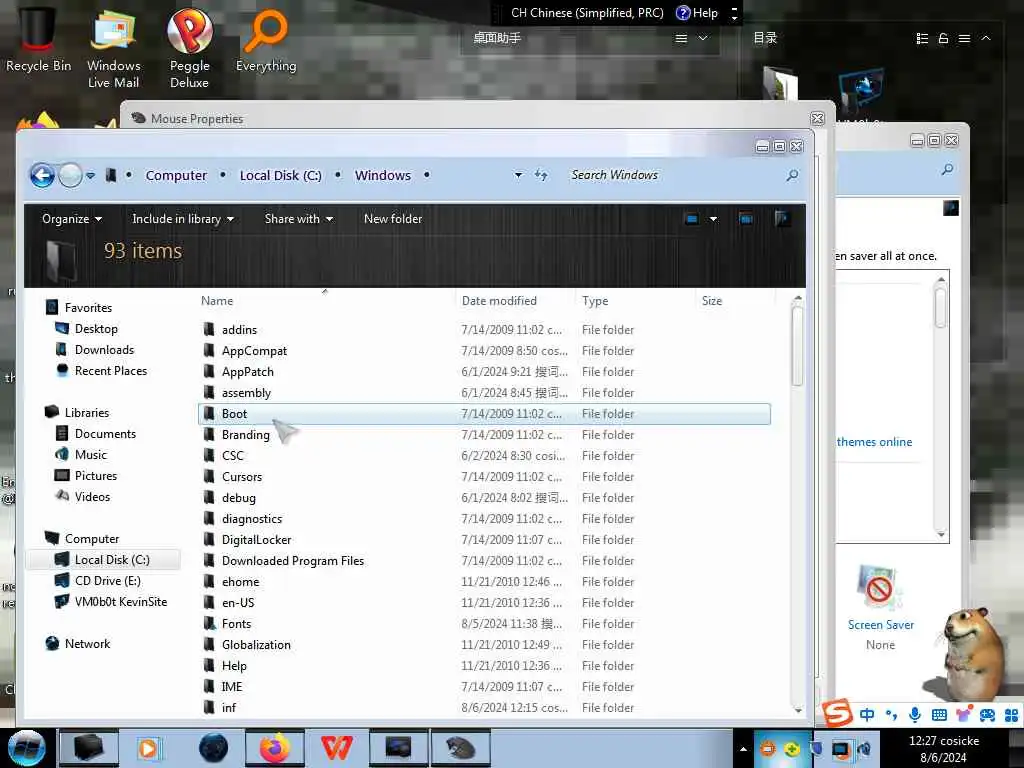Select CD Drive (E:) in navigation pane
The width and height of the screenshot is (1024, 768).
coord(107,581)
